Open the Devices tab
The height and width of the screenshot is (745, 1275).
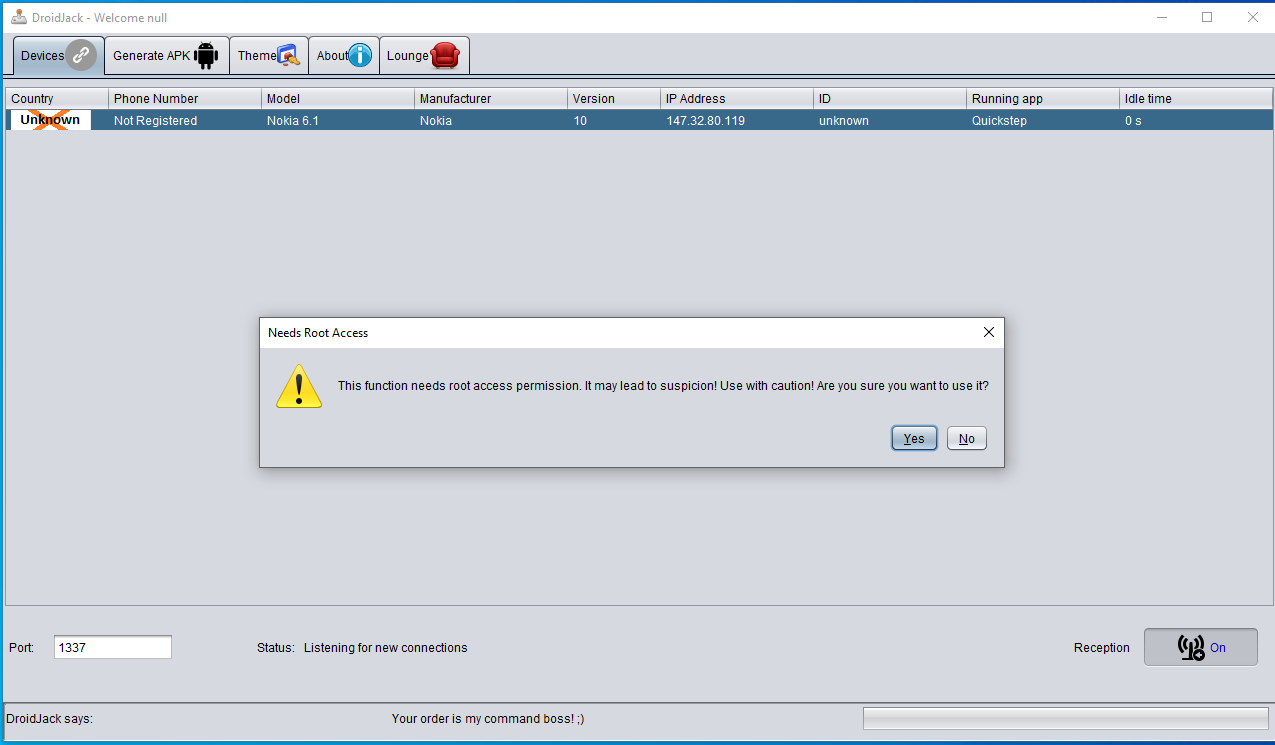pyautogui.click(x=58, y=56)
